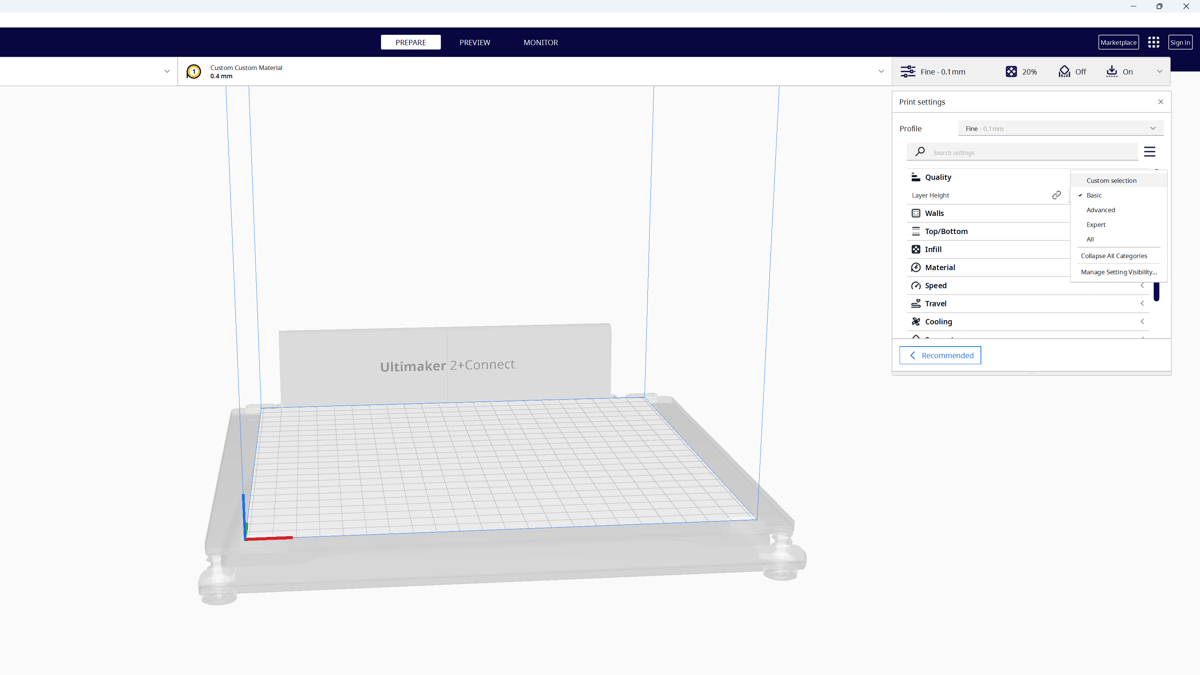1200x675 pixels.
Task: Expand the Travel category chevron
Action: [1142, 303]
